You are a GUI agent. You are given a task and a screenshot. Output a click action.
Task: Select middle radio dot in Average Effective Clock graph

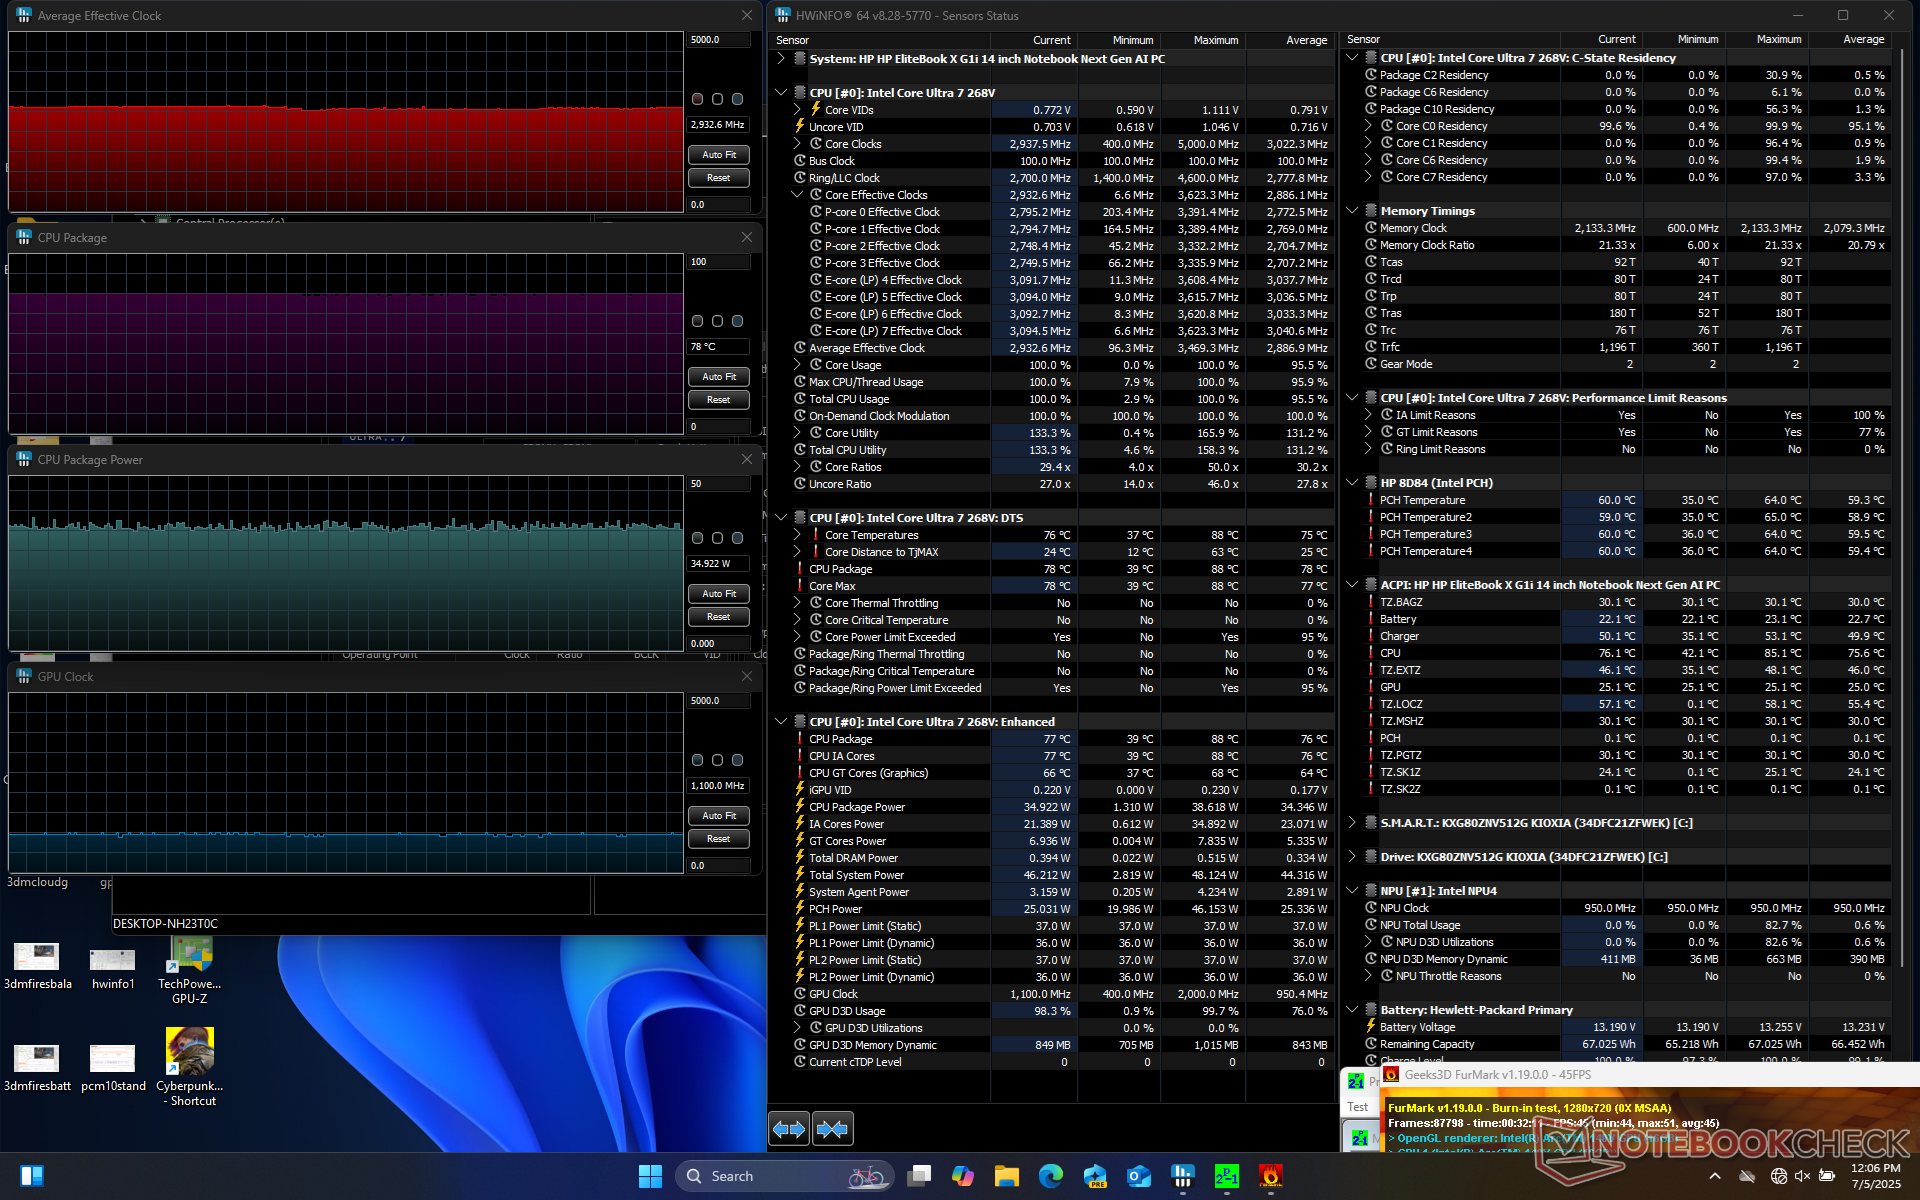coord(717,99)
